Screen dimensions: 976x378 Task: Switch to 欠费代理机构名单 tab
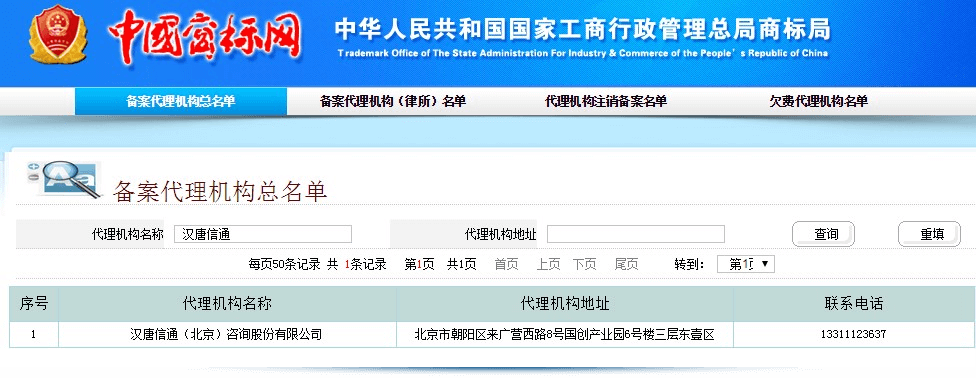818,102
